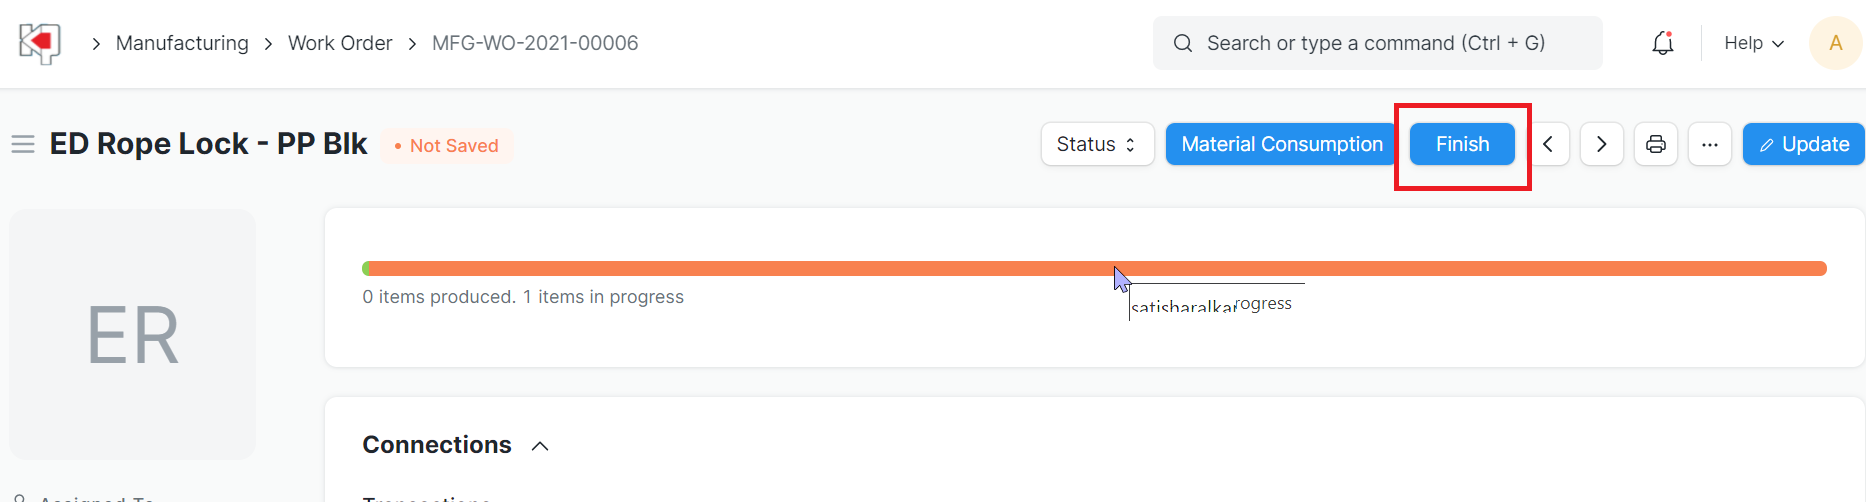Click the Material Consumption button
1866x502 pixels.
point(1281,144)
